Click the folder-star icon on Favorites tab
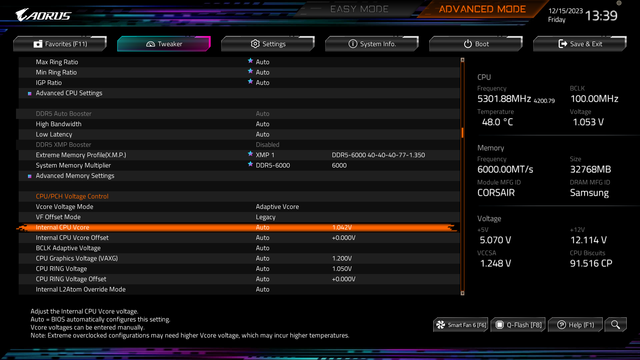The image size is (640, 360). 38,44
